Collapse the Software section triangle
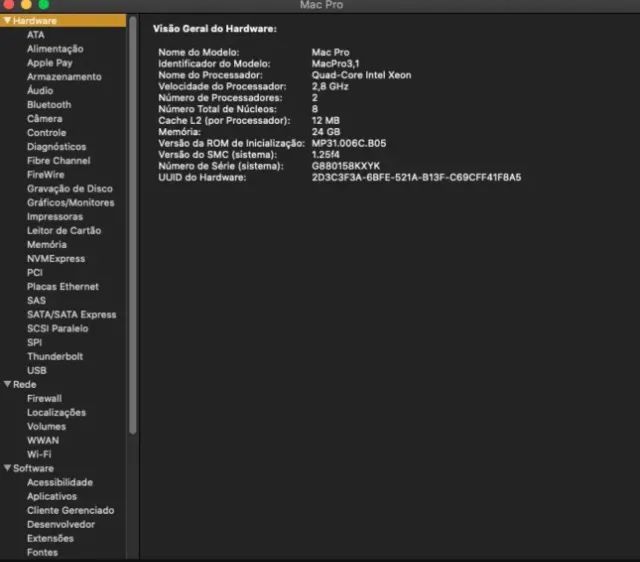 pos(7,468)
